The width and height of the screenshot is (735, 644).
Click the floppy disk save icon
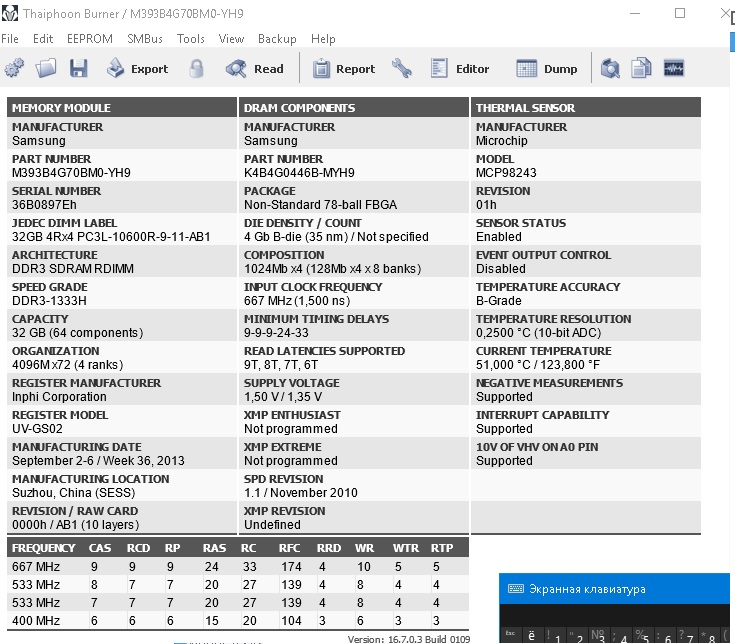coord(79,68)
